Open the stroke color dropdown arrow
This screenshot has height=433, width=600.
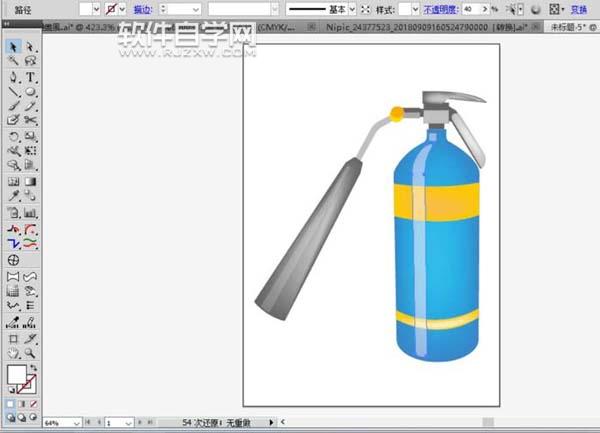pyautogui.click(x=122, y=9)
